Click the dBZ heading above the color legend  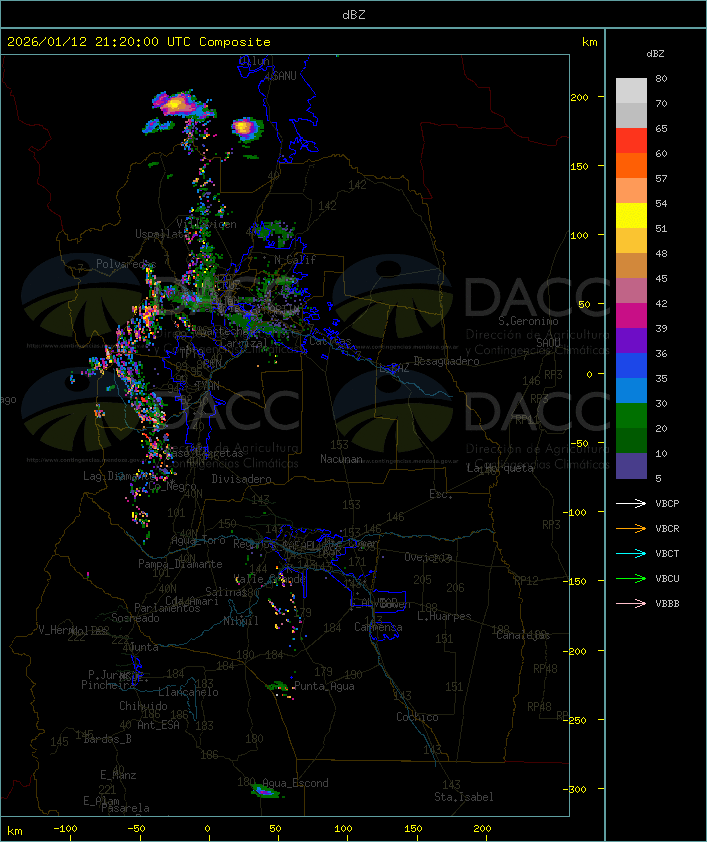[655, 54]
